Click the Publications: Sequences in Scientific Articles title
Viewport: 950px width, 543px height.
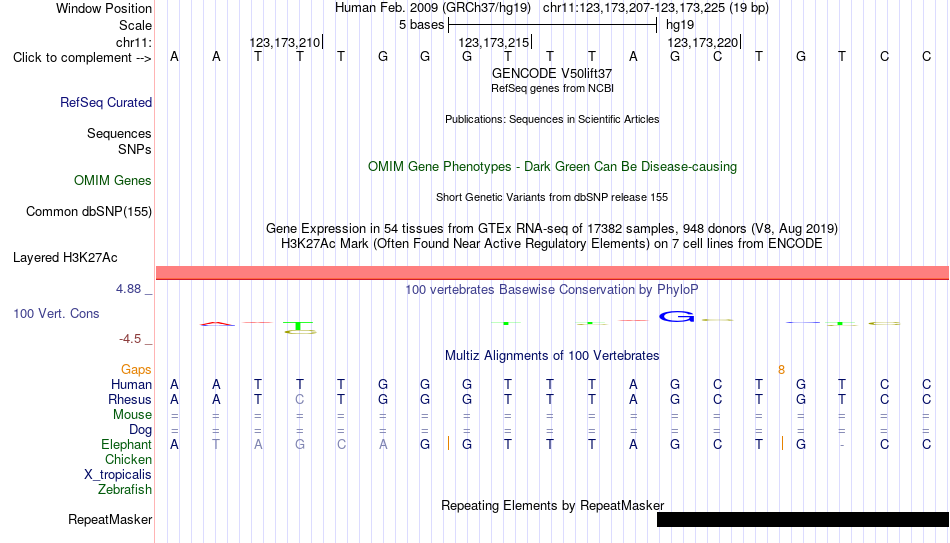point(552,119)
